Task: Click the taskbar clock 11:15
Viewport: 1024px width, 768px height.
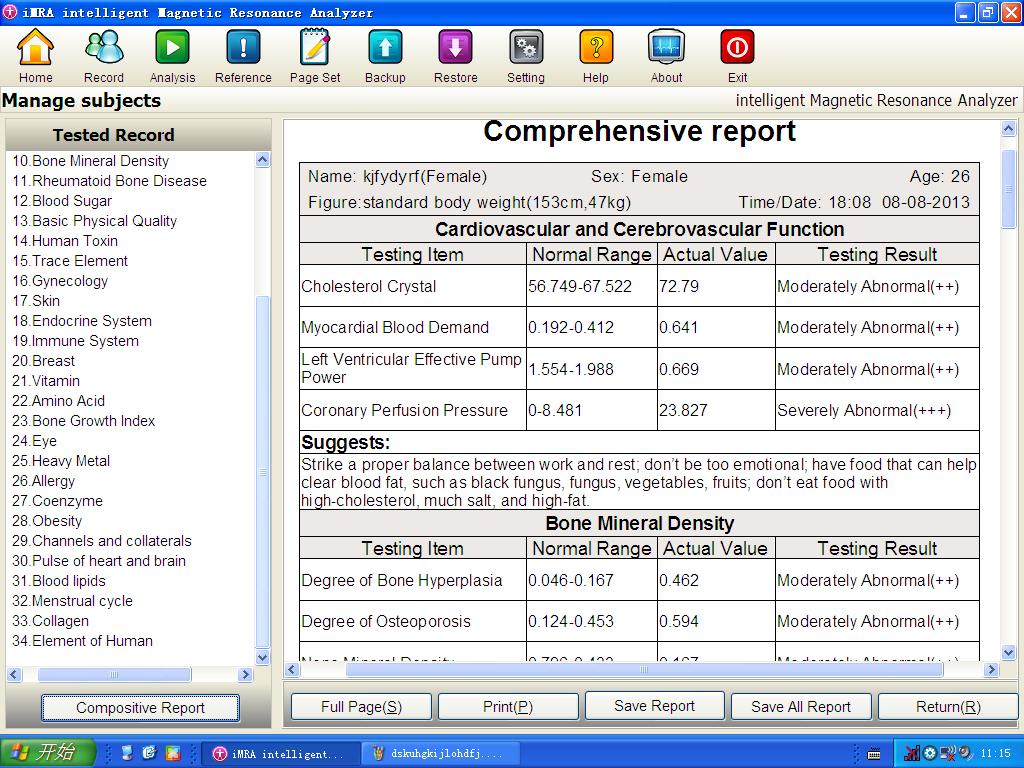Action: (x=996, y=754)
